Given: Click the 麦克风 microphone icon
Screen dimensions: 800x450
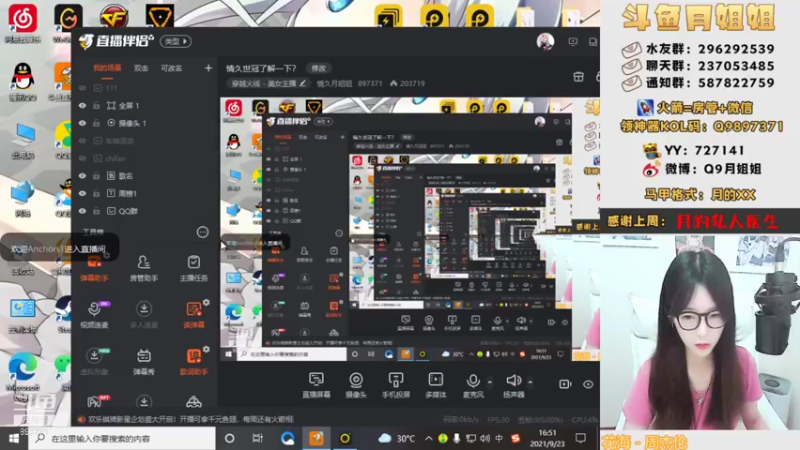Looking at the screenshot, I should pyautogui.click(x=473, y=381).
